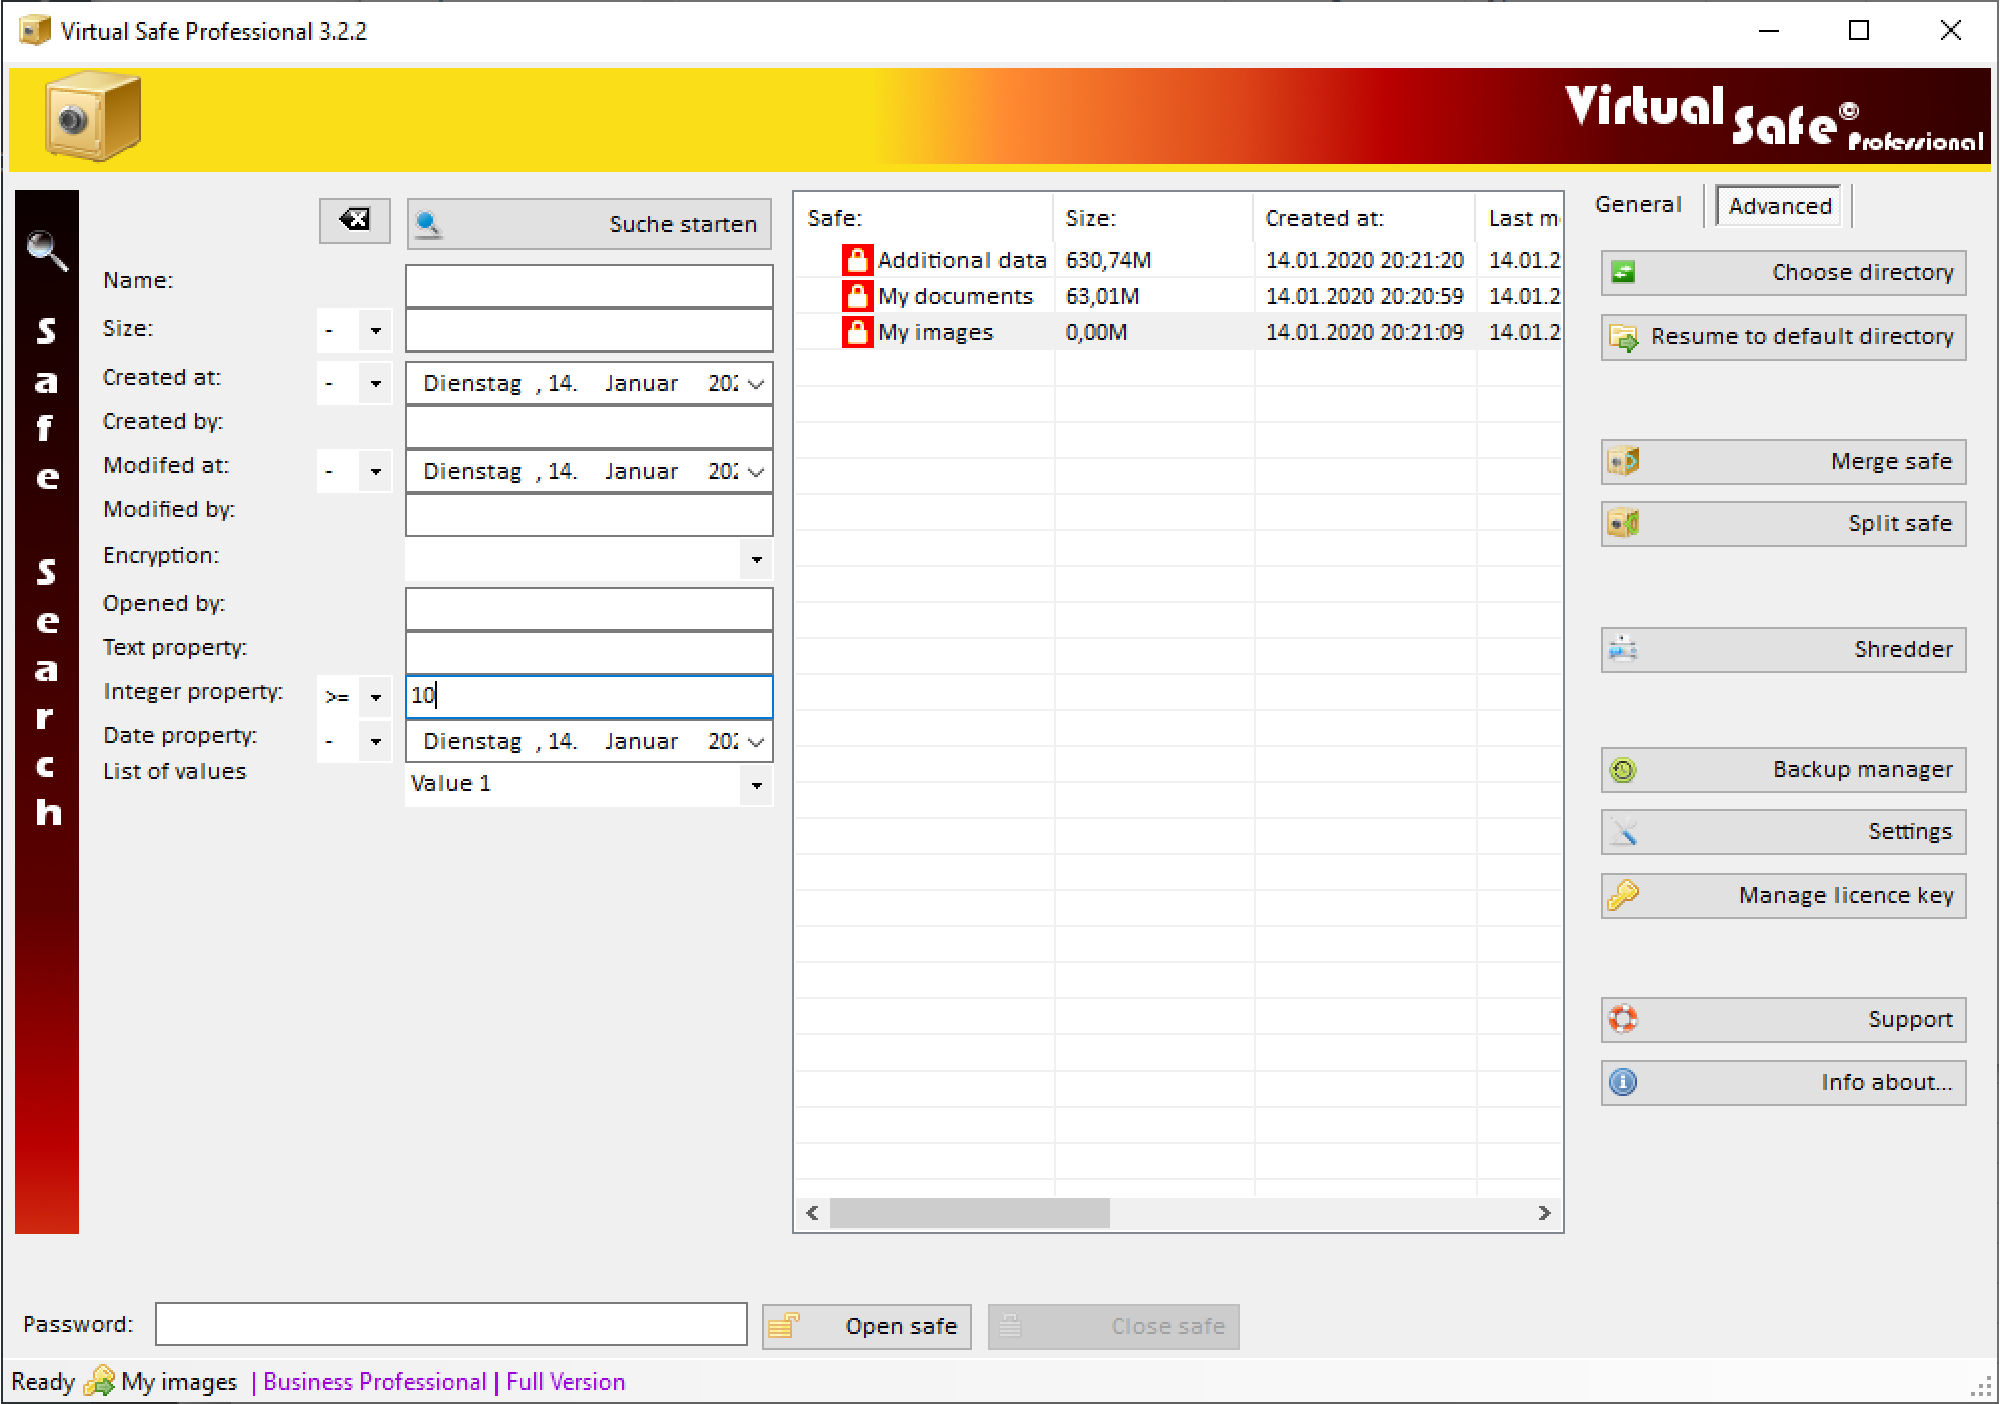Sort by the Safe column header
The height and width of the screenshot is (1404, 2000).
(x=924, y=218)
